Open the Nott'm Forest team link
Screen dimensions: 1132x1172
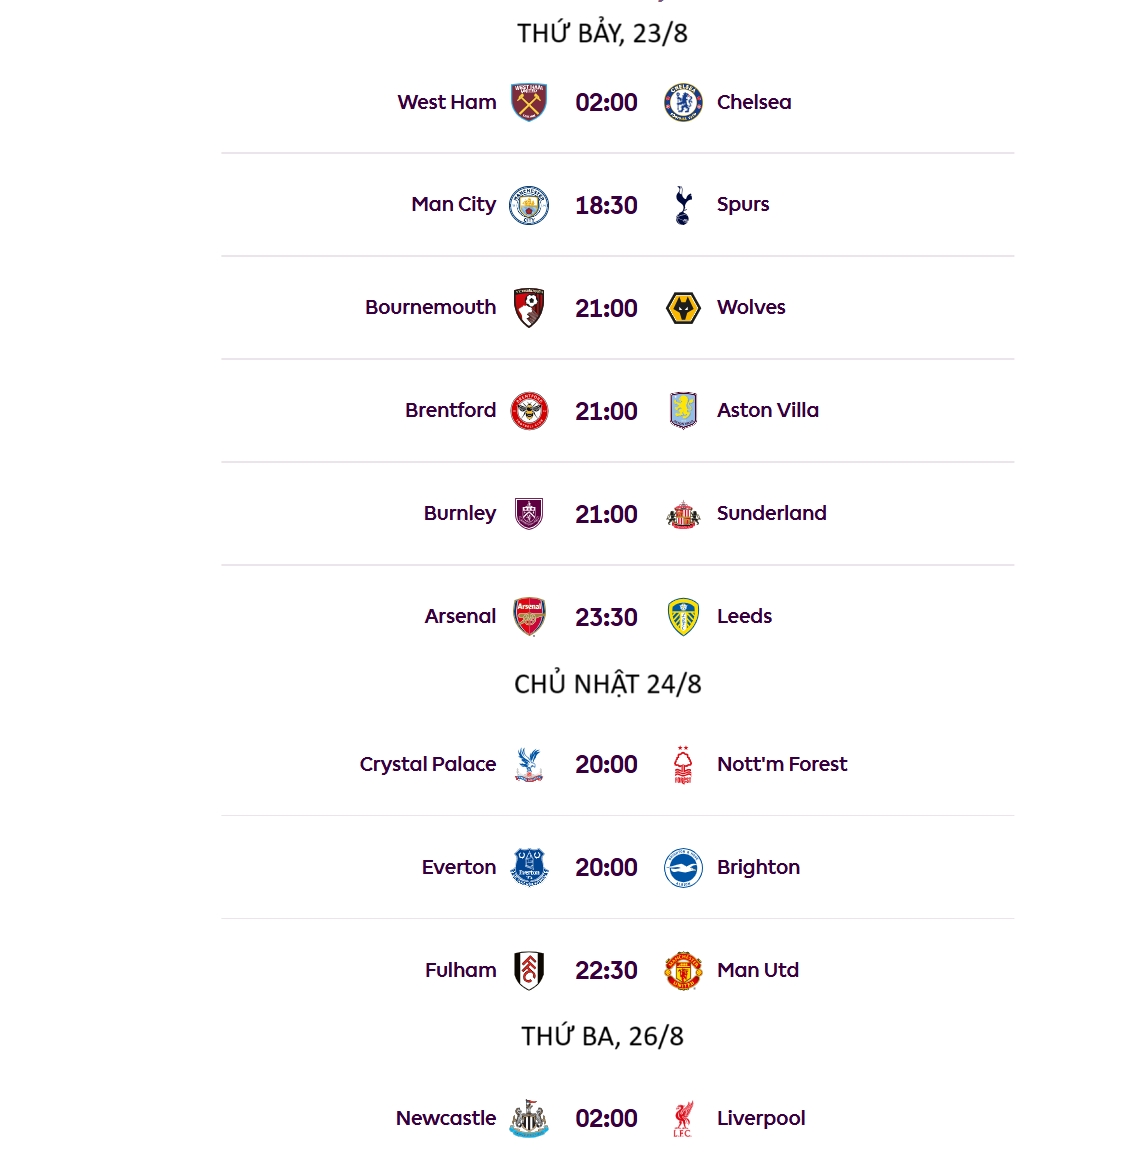pos(781,764)
